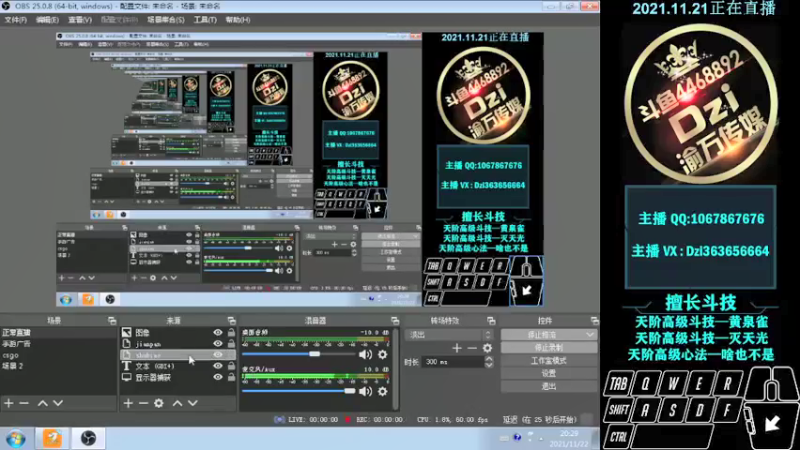Image resolution: width=800 pixels, height=450 pixels.
Task: Click the 图像 source type icon
Action: [x=127, y=332]
